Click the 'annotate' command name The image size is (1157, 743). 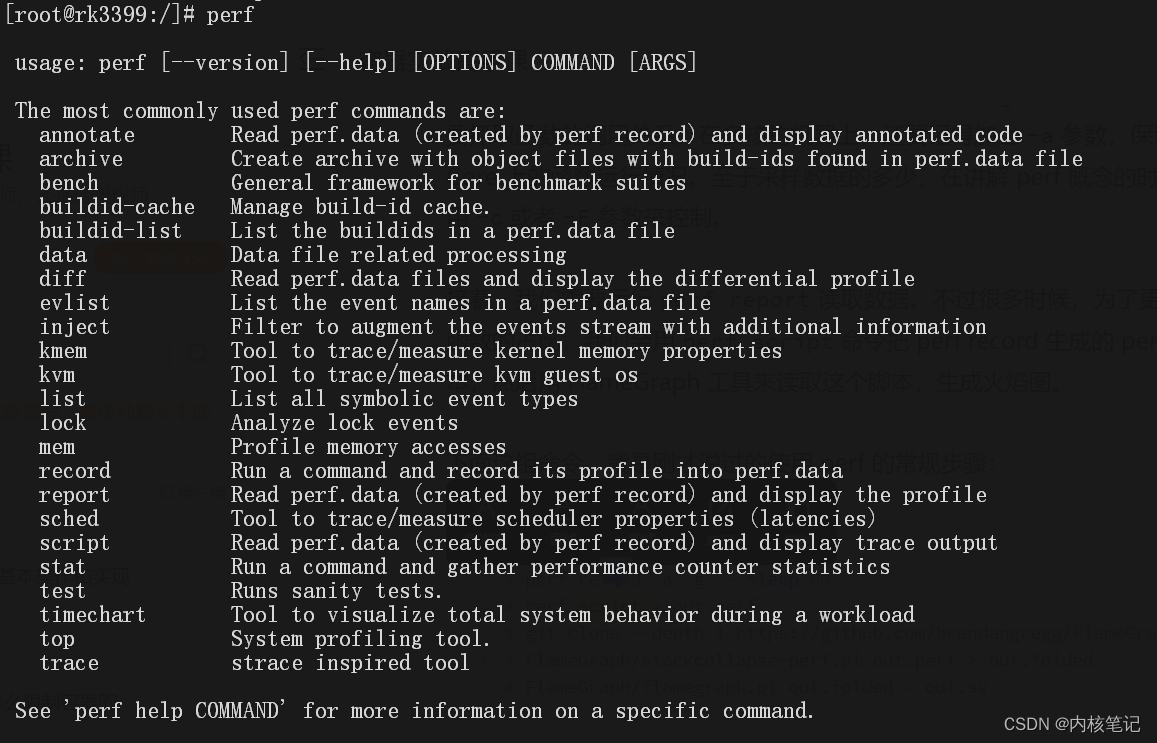[x=87, y=135]
